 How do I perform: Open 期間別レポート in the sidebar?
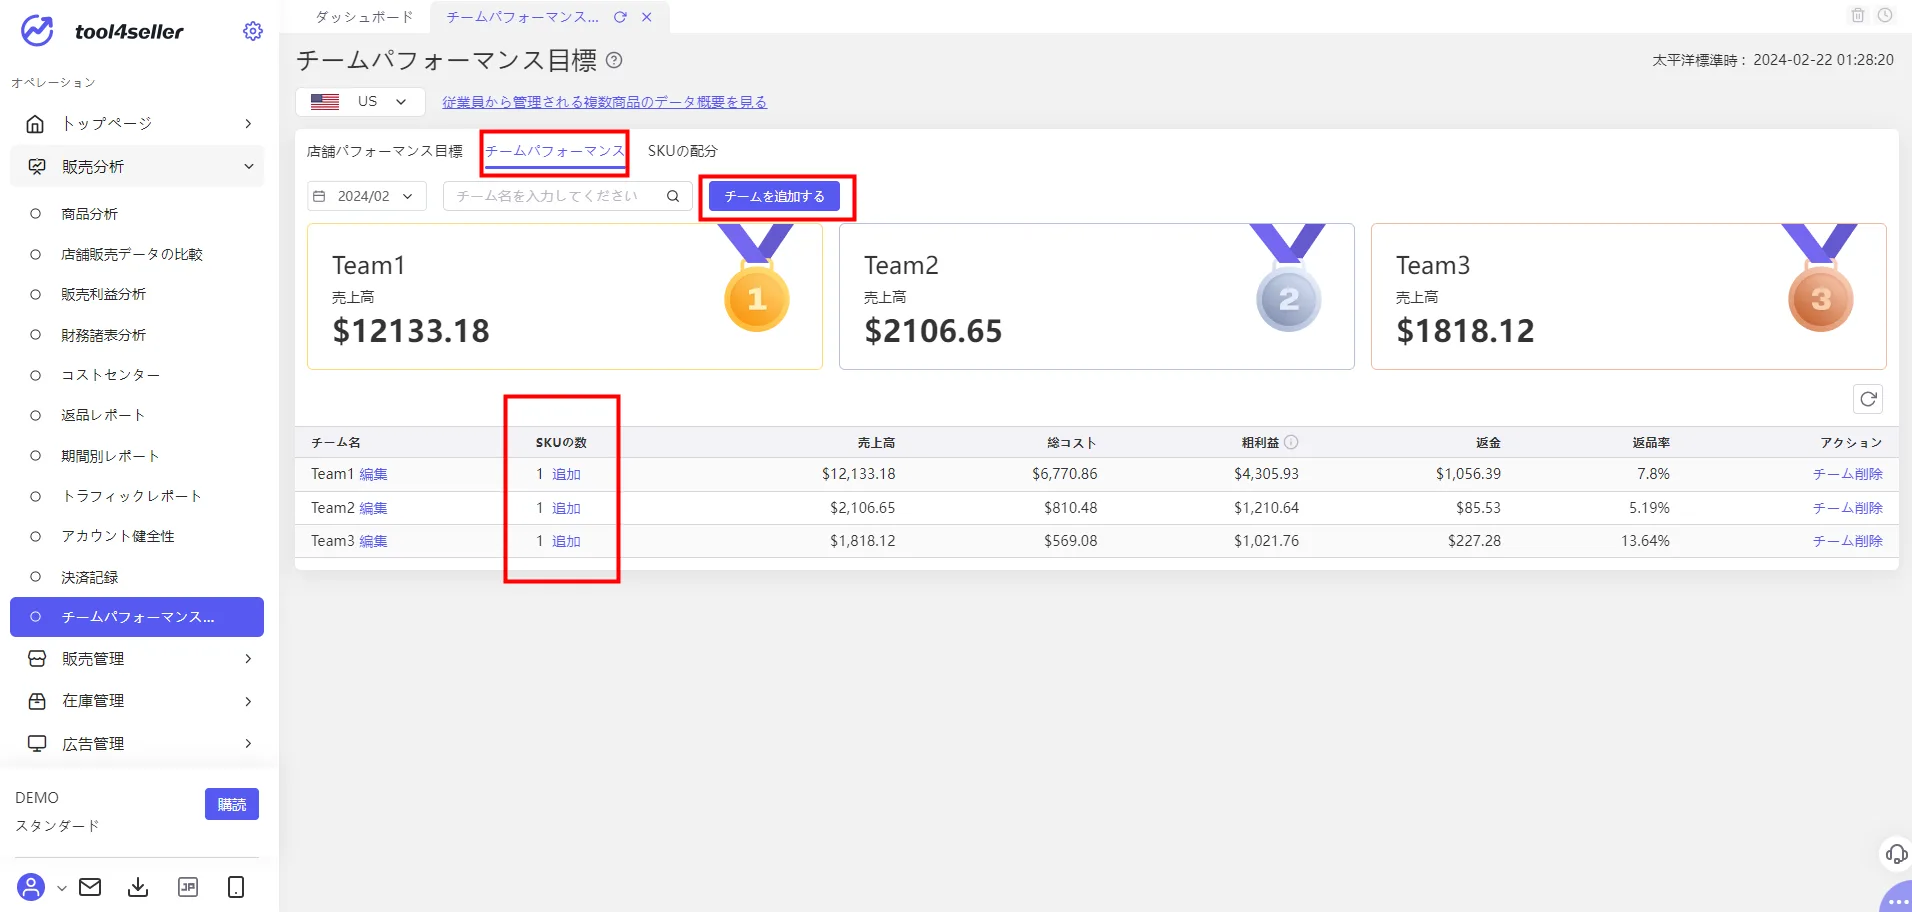[110, 456]
